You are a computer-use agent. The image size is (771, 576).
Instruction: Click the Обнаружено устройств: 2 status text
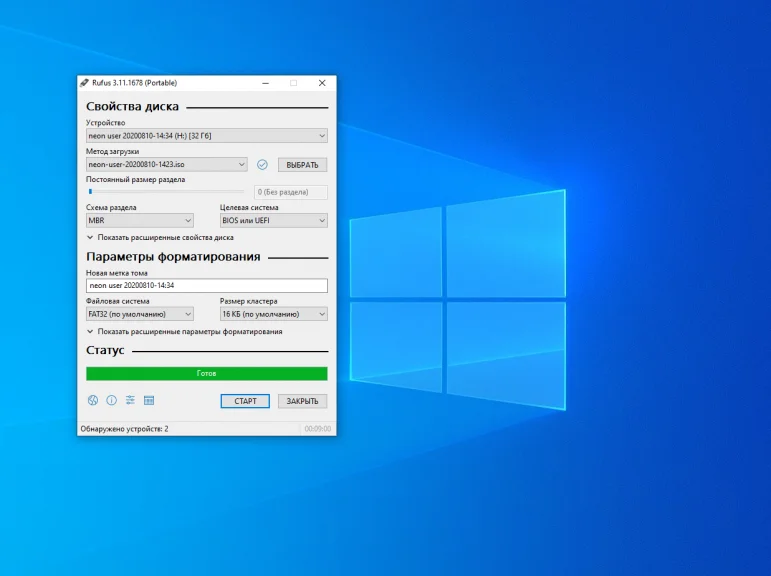coord(124,429)
